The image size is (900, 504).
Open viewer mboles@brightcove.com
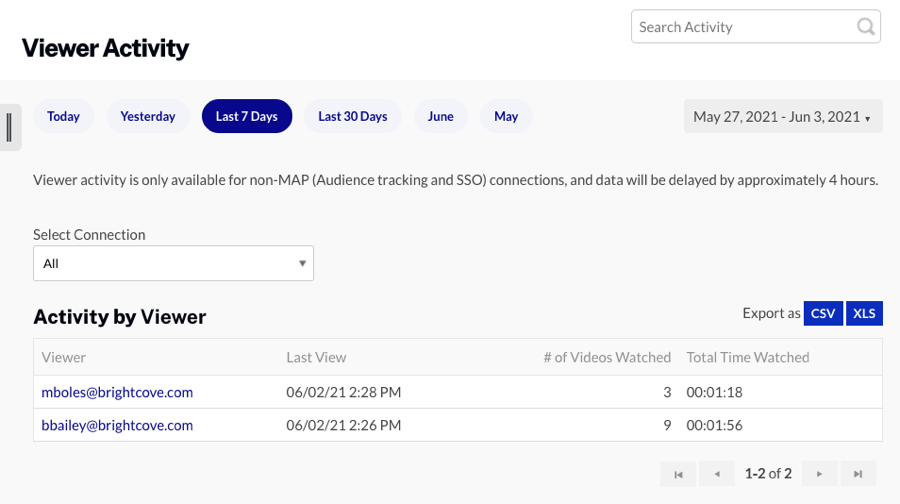point(117,392)
